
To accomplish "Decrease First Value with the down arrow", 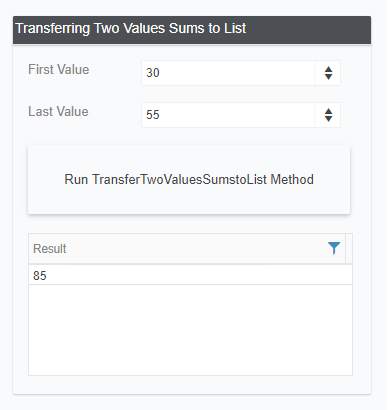I will (328, 77).
